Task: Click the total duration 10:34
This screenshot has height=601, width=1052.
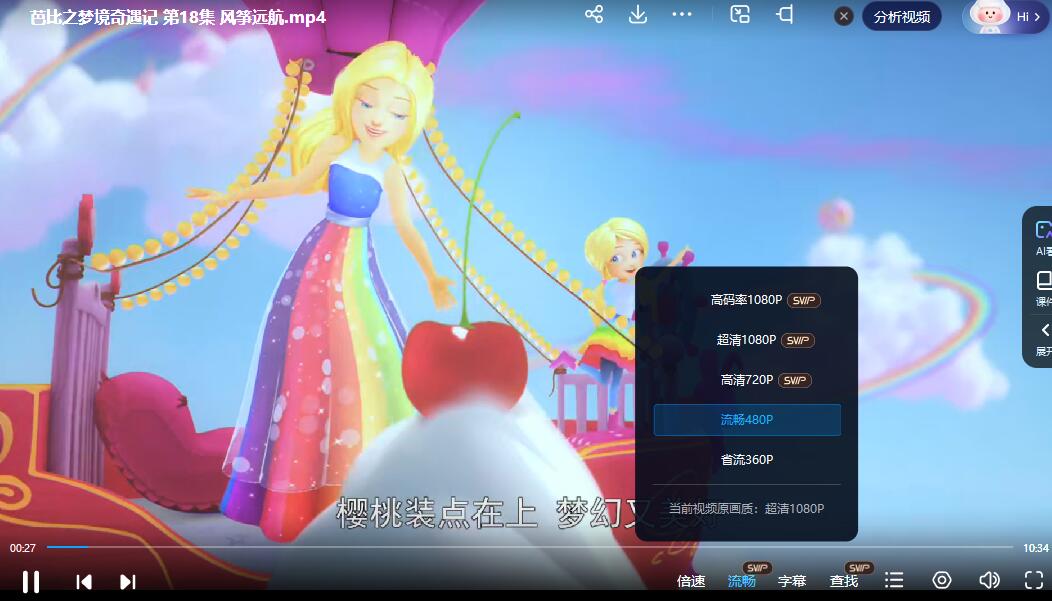Action: pos(1035,548)
